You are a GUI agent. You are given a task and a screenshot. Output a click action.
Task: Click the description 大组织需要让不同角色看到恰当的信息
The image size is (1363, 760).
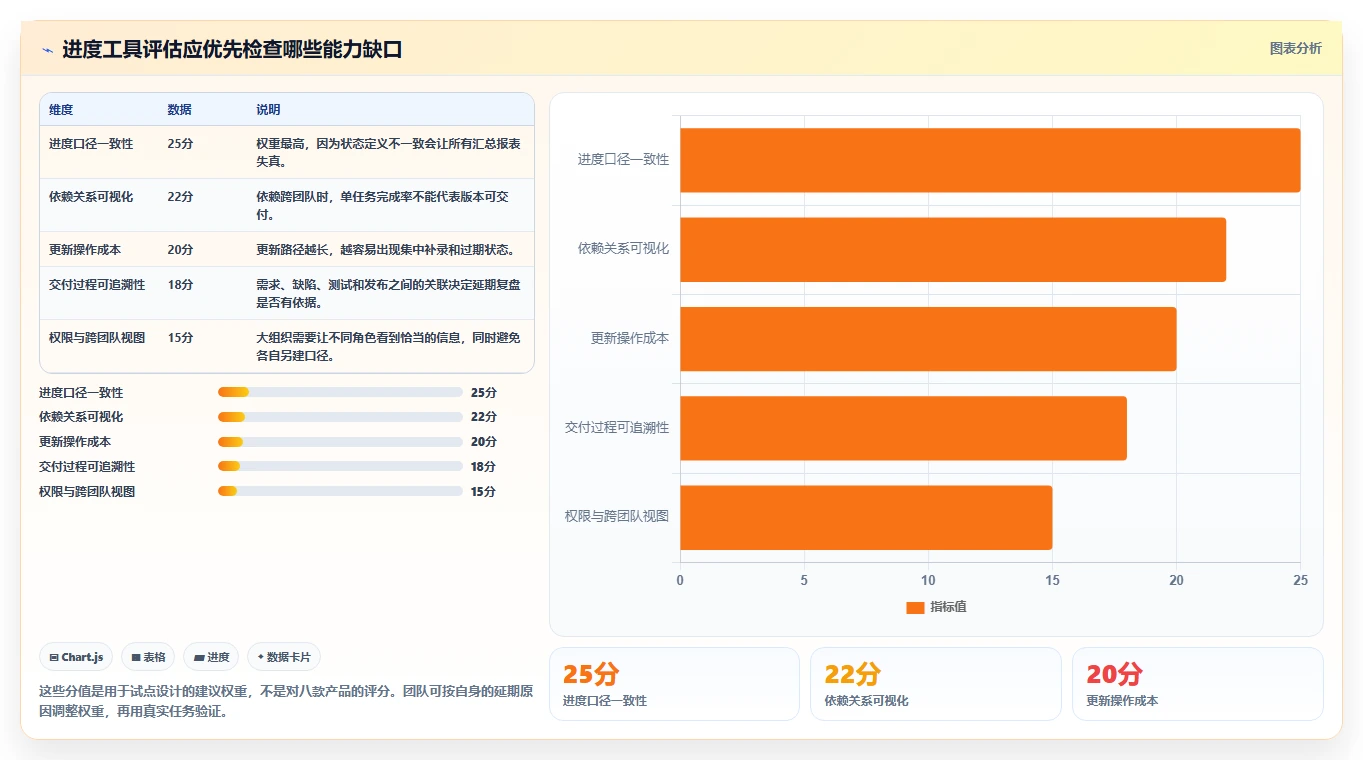coord(388,346)
